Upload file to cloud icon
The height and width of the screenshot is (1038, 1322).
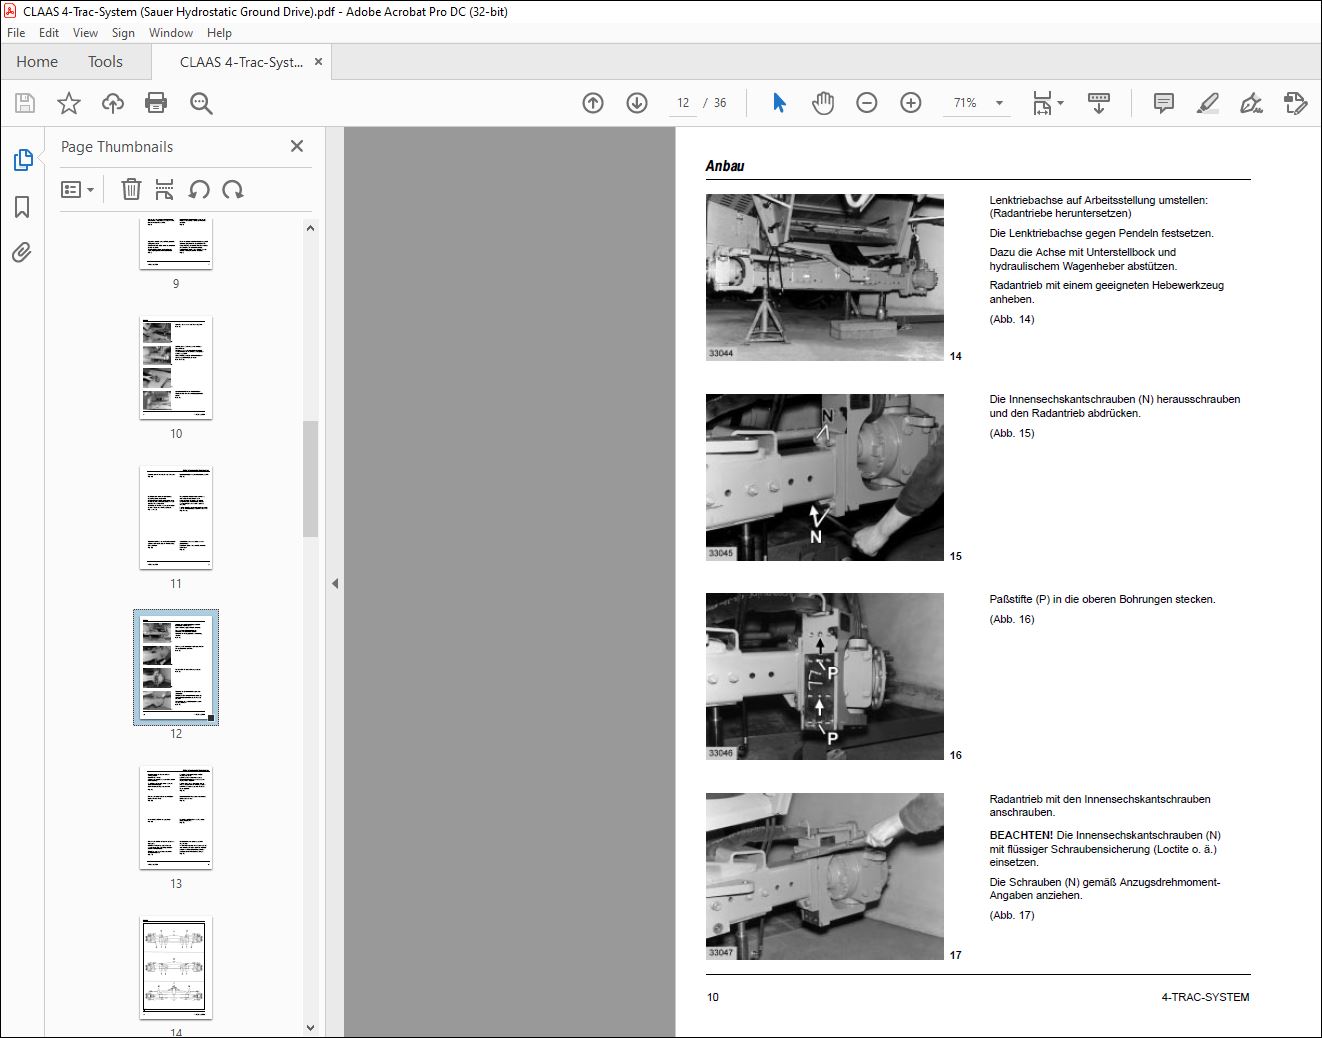113,103
